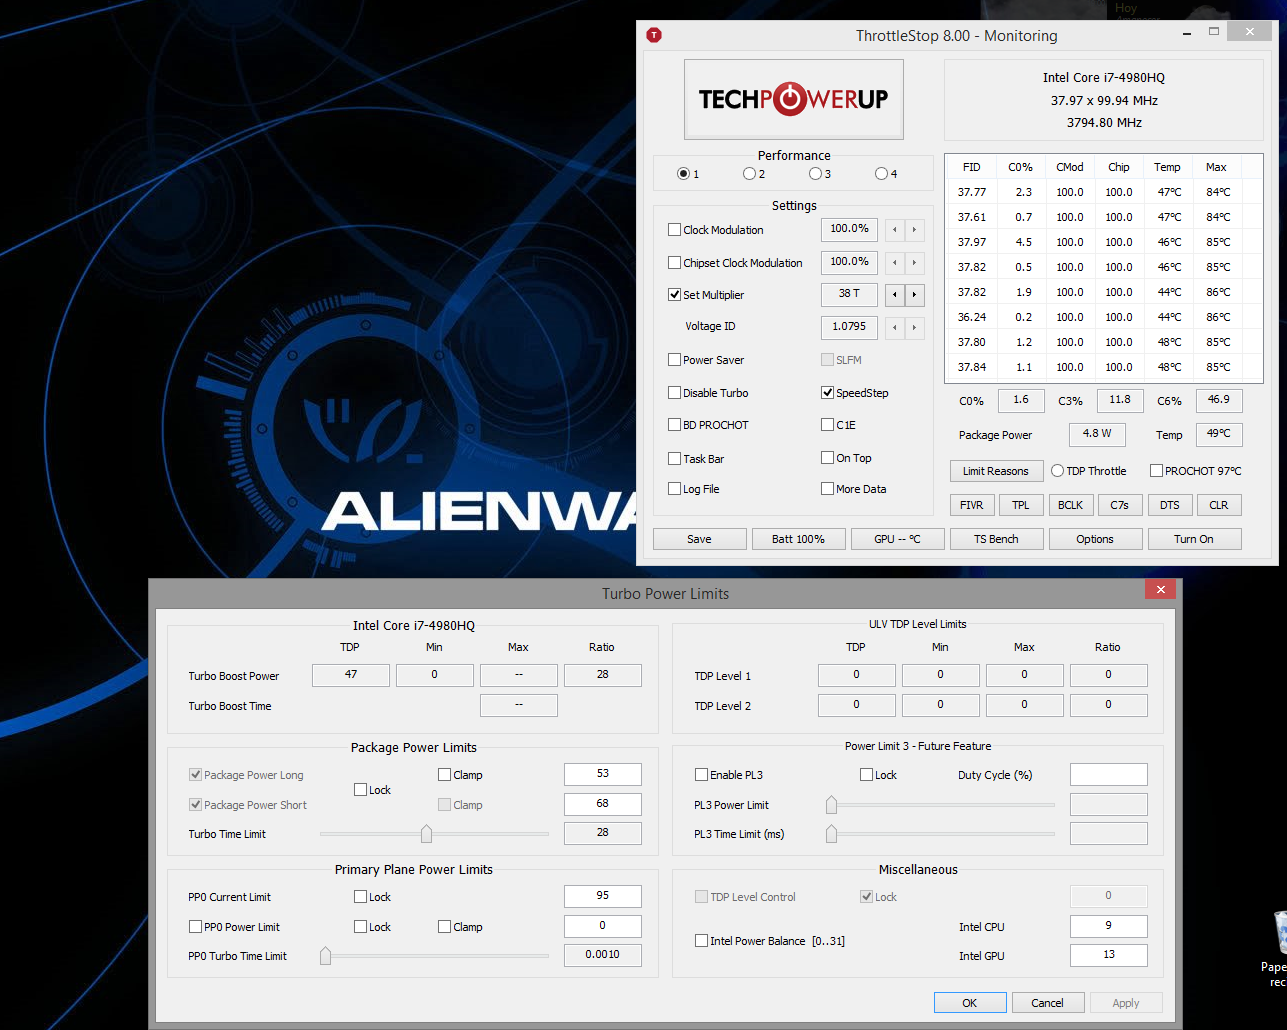This screenshot has height=1030, width=1287.
Task: Click the Package Power Short value field
Action: (603, 804)
